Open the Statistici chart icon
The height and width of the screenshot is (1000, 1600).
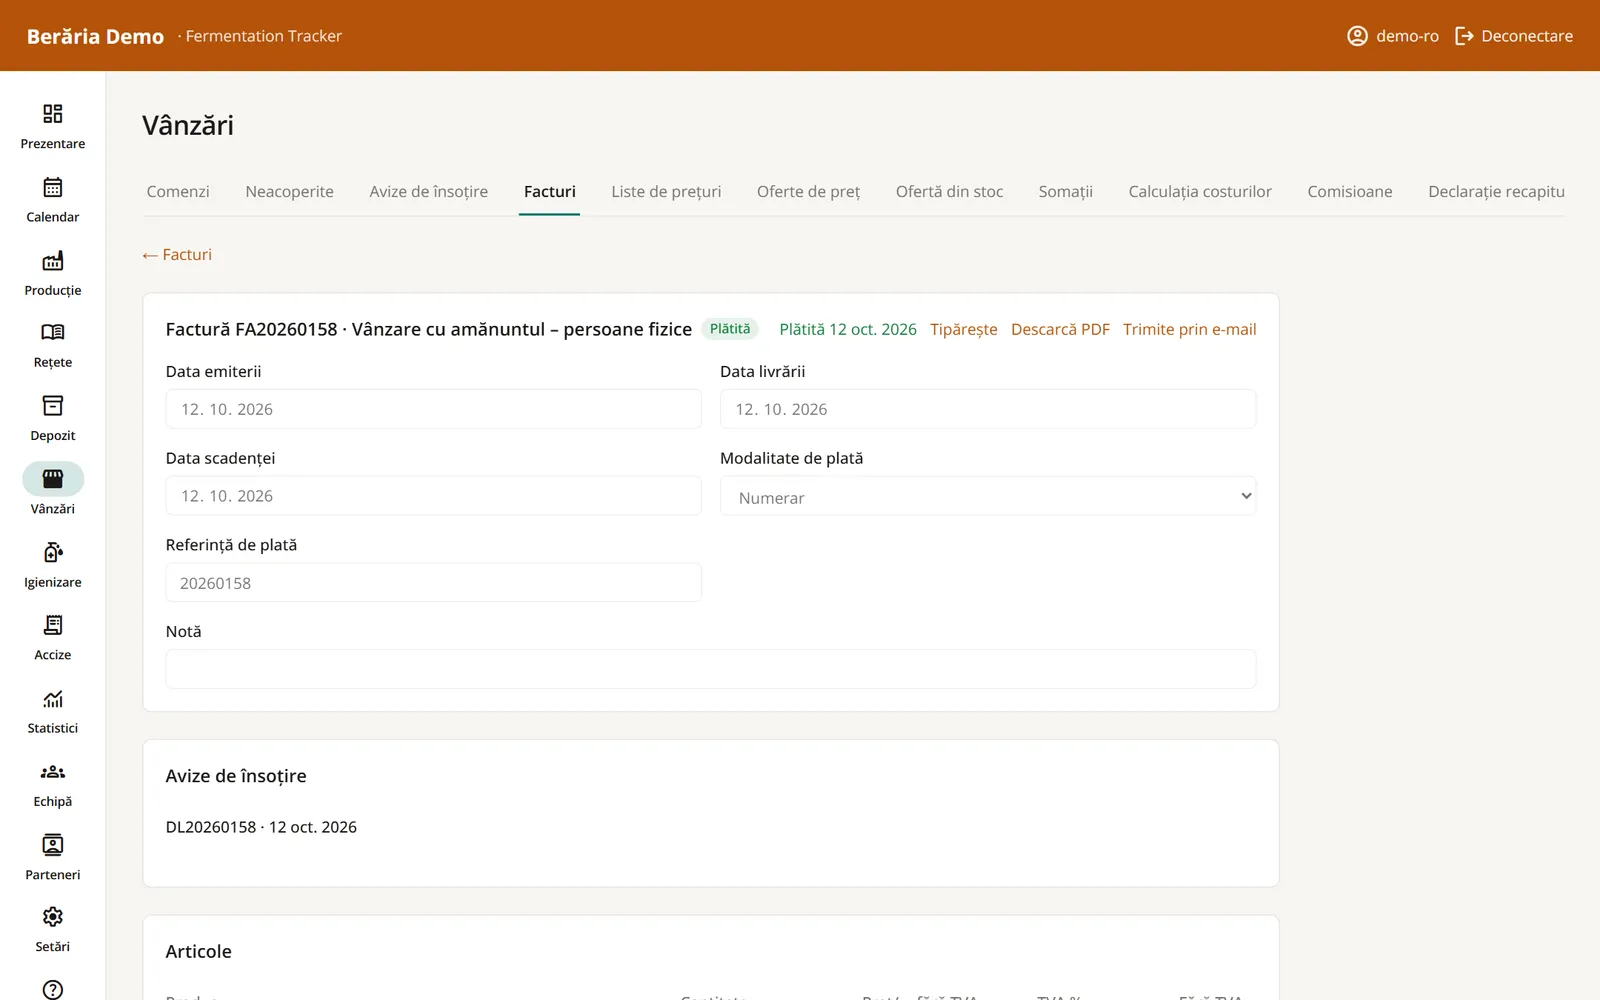[x=53, y=698]
